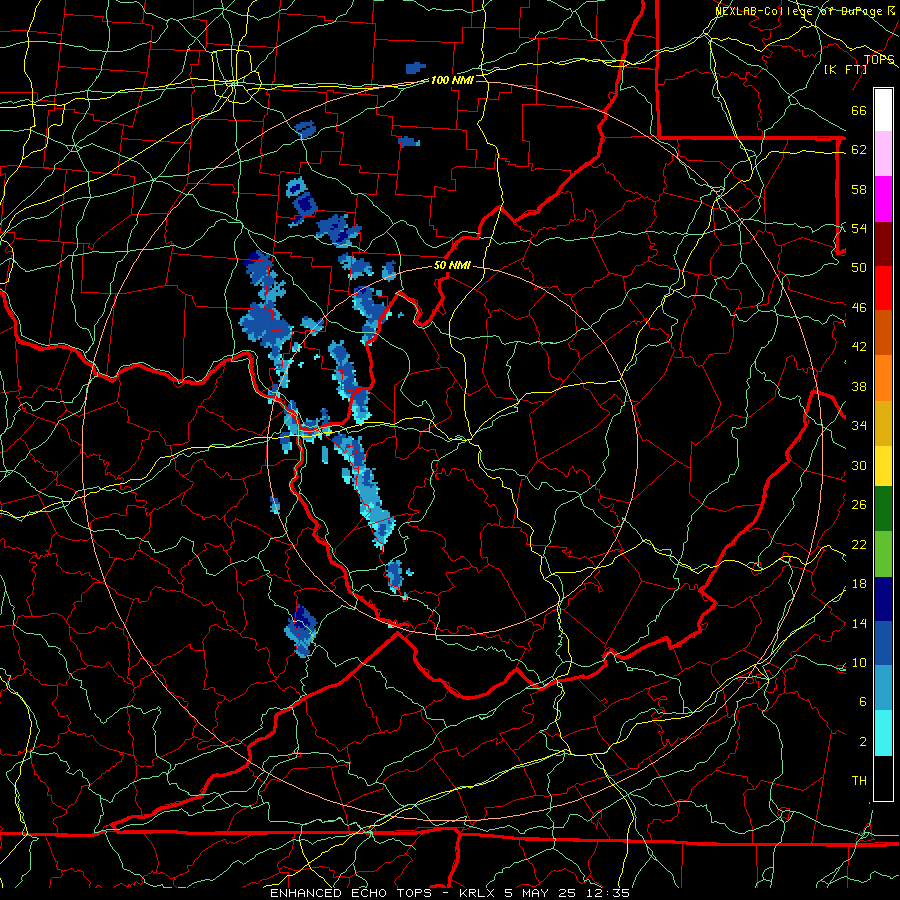The width and height of the screenshot is (900, 900).
Task: Click the 'KRLX' radar site identifier
Action: click(x=478, y=893)
